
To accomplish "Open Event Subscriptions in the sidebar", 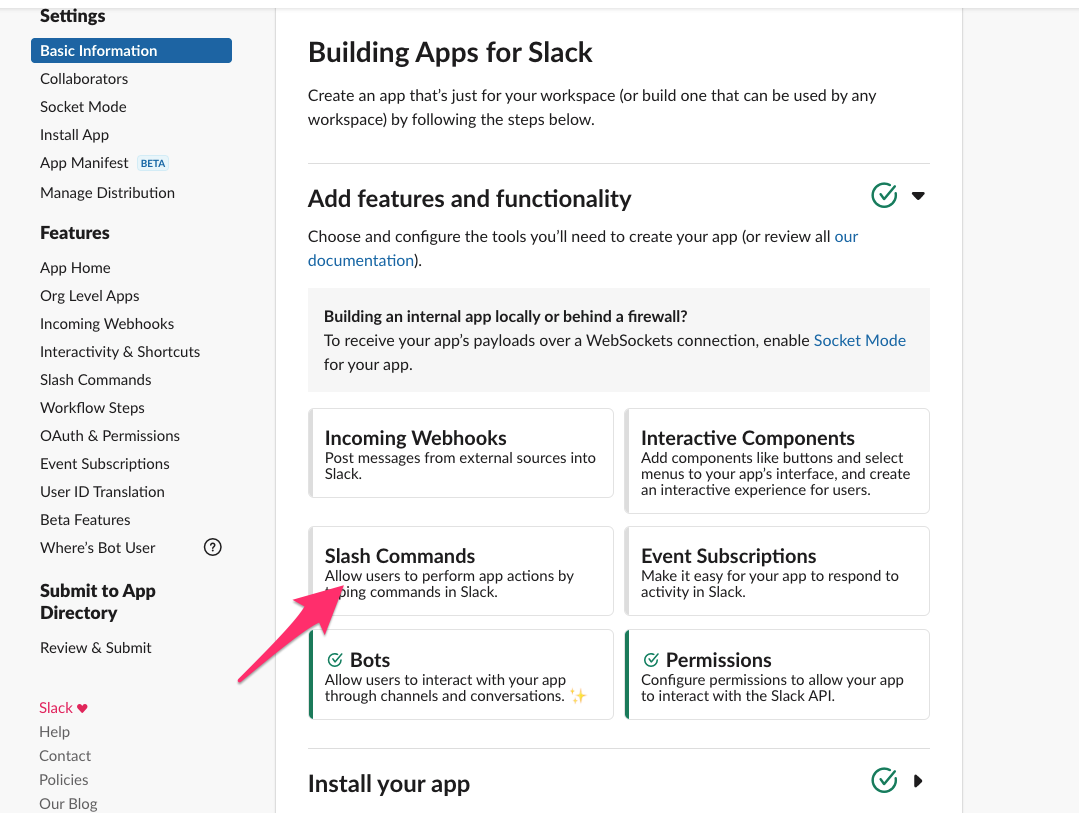I will (105, 464).
